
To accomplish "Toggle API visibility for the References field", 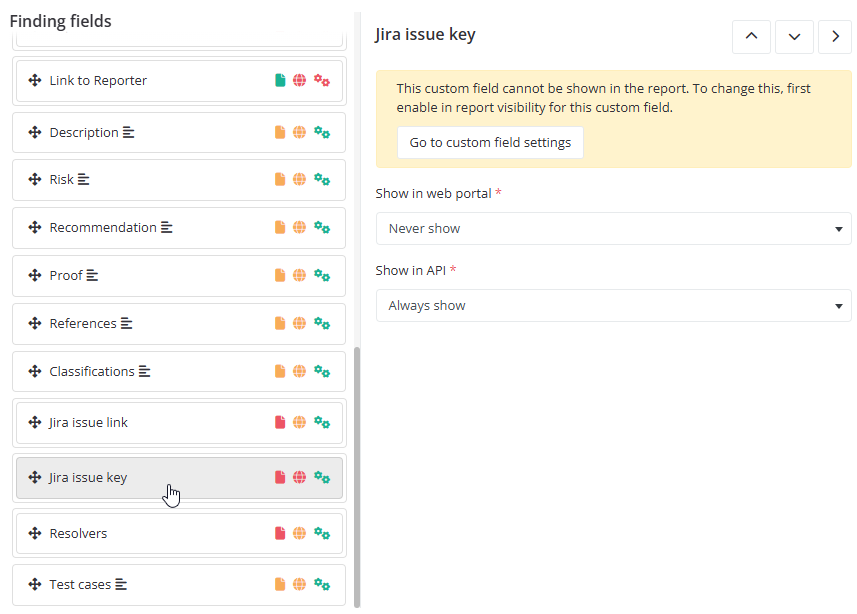I will click(x=322, y=323).
